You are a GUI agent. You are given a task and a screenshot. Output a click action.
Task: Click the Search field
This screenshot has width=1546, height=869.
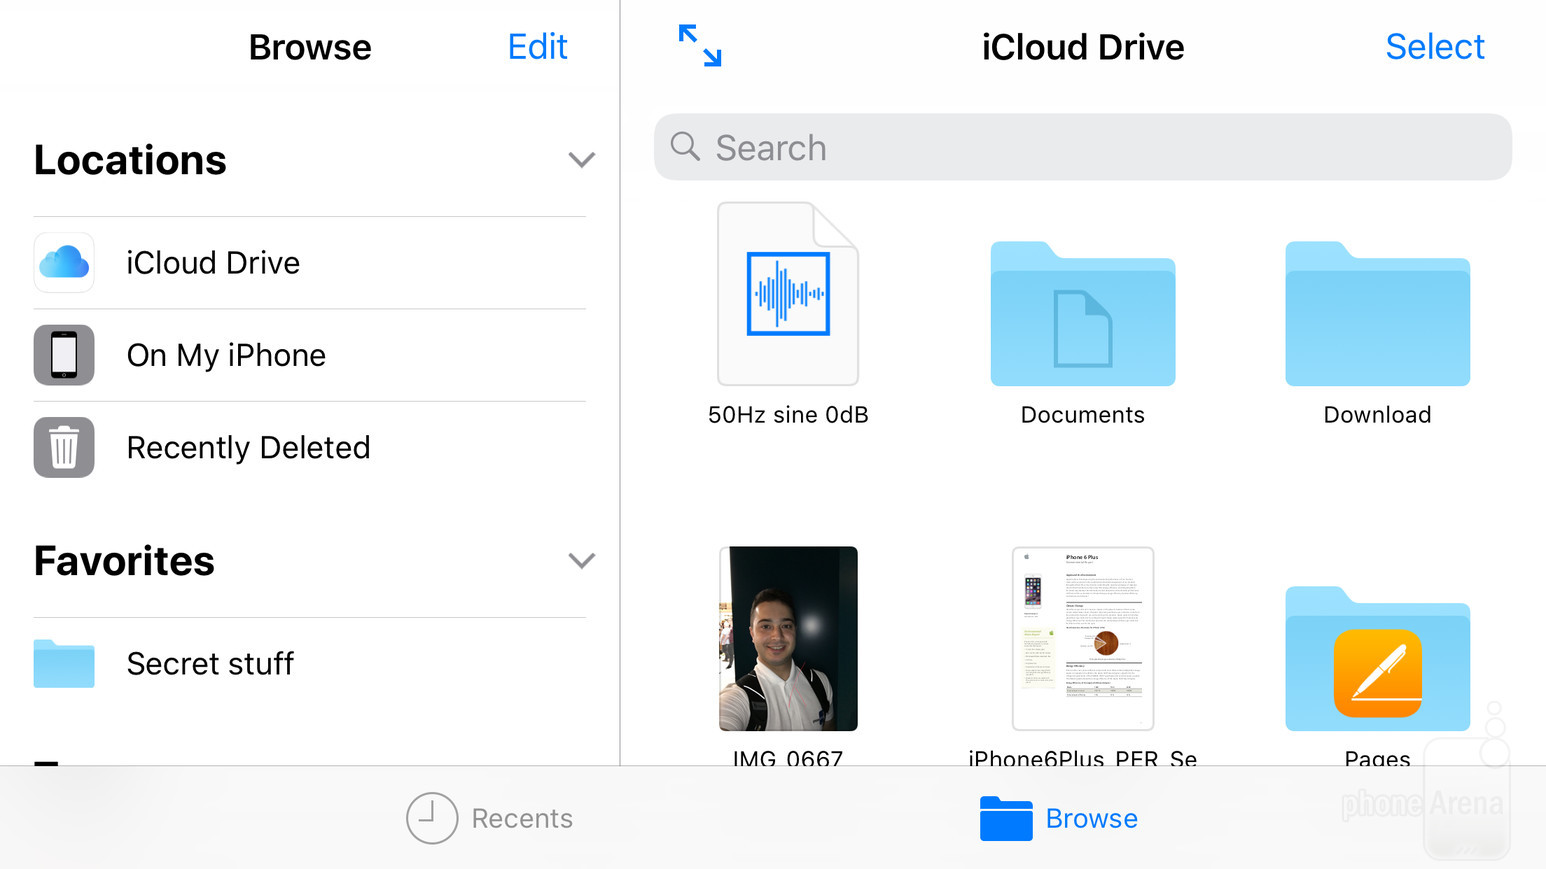(x=1082, y=147)
